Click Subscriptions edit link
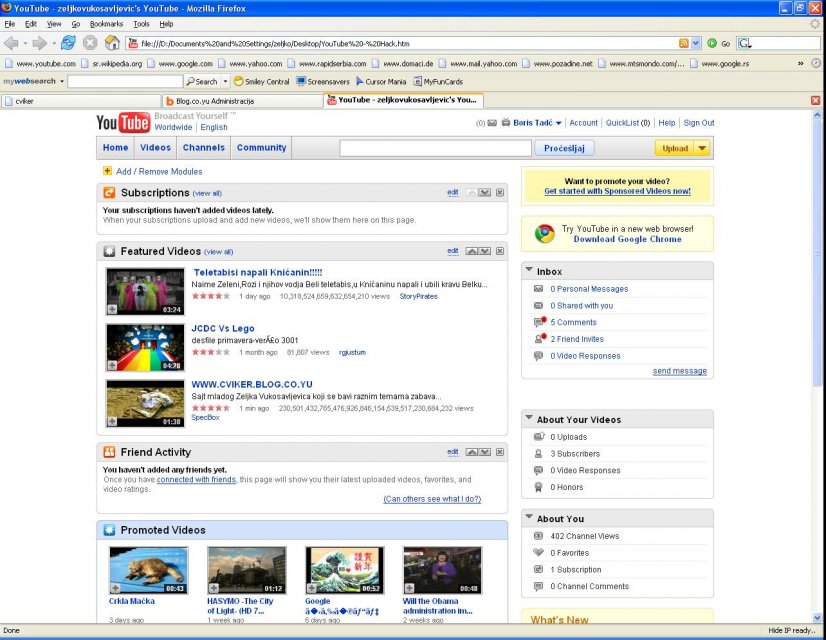The width and height of the screenshot is (826, 640). [453, 192]
